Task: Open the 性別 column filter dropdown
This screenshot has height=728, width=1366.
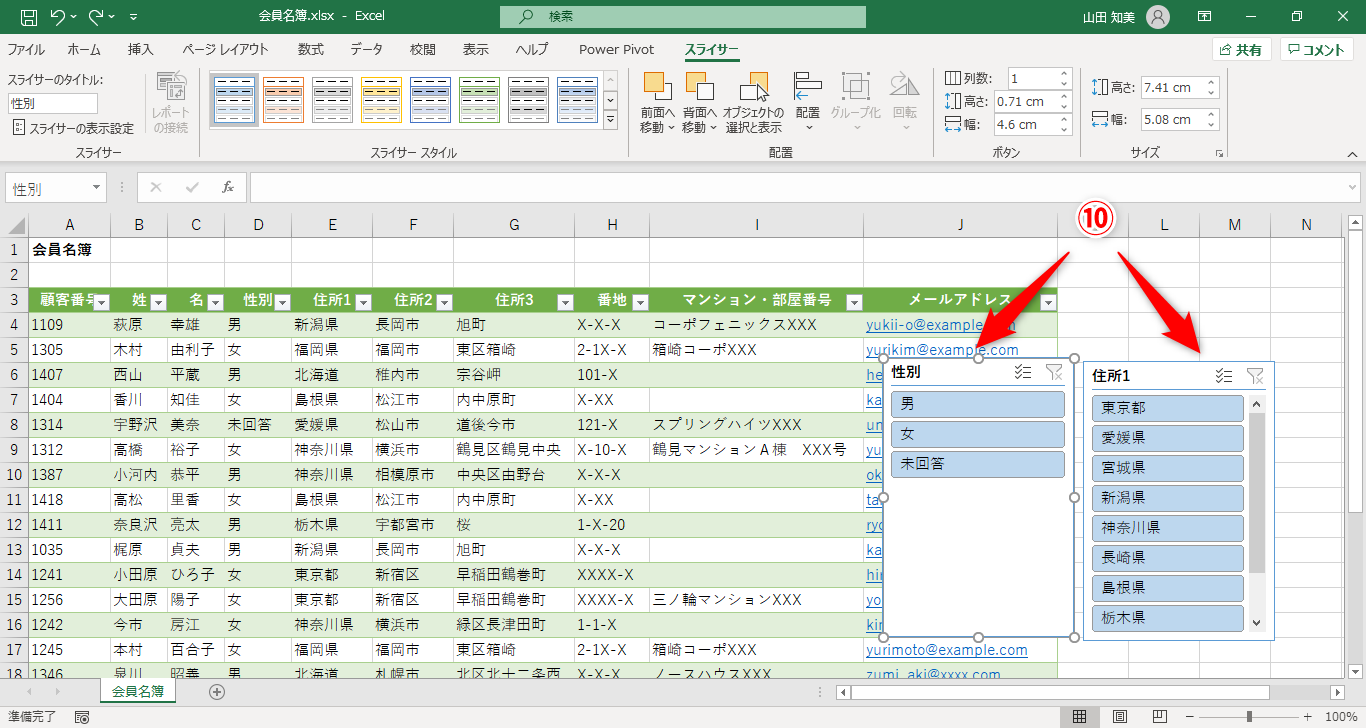Action: [x=282, y=302]
